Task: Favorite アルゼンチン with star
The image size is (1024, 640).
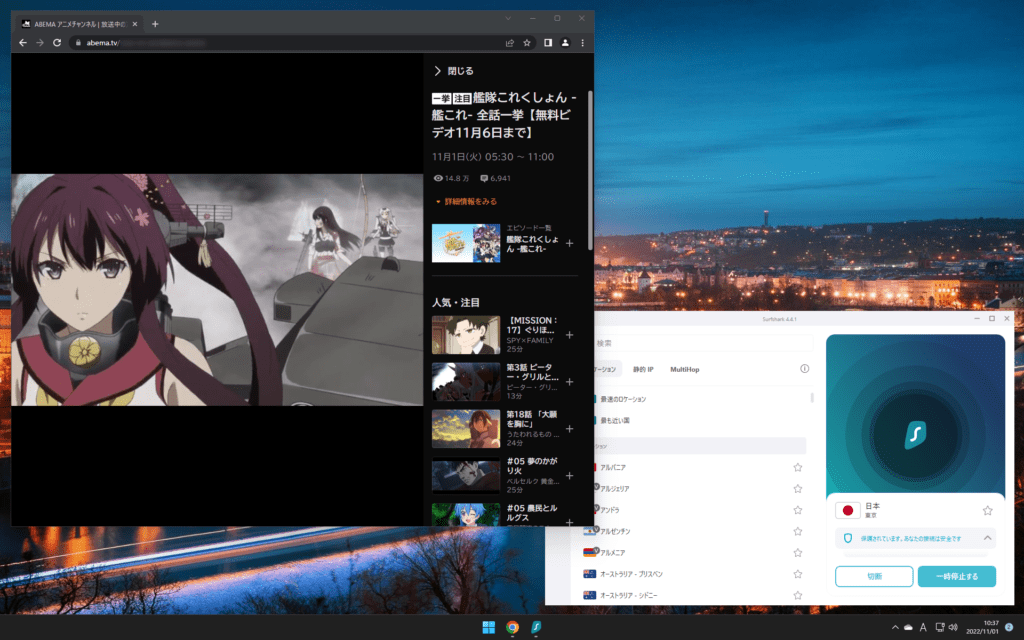Action: pyautogui.click(x=797, y=532)
